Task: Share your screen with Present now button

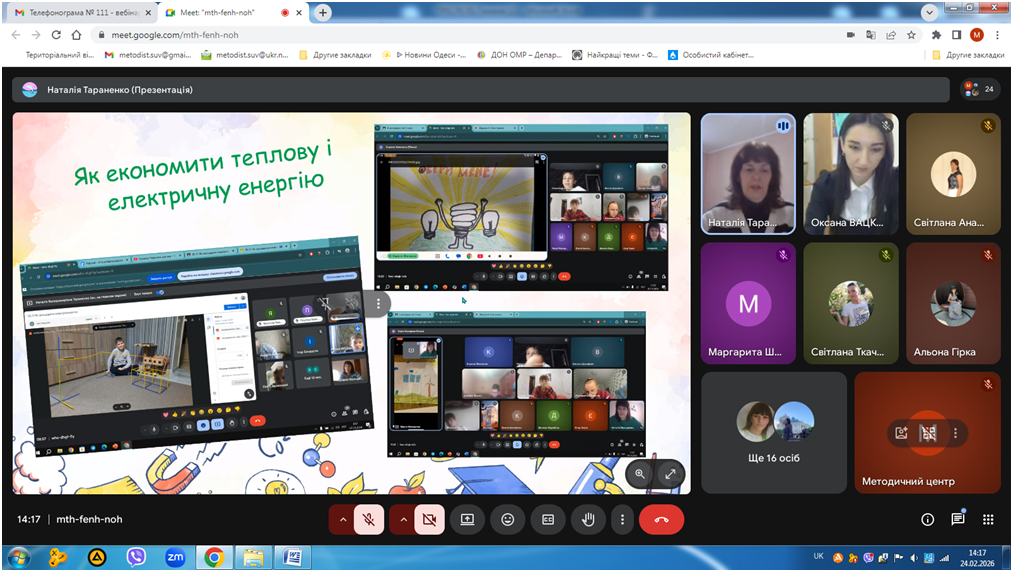Action: [467, 520]
